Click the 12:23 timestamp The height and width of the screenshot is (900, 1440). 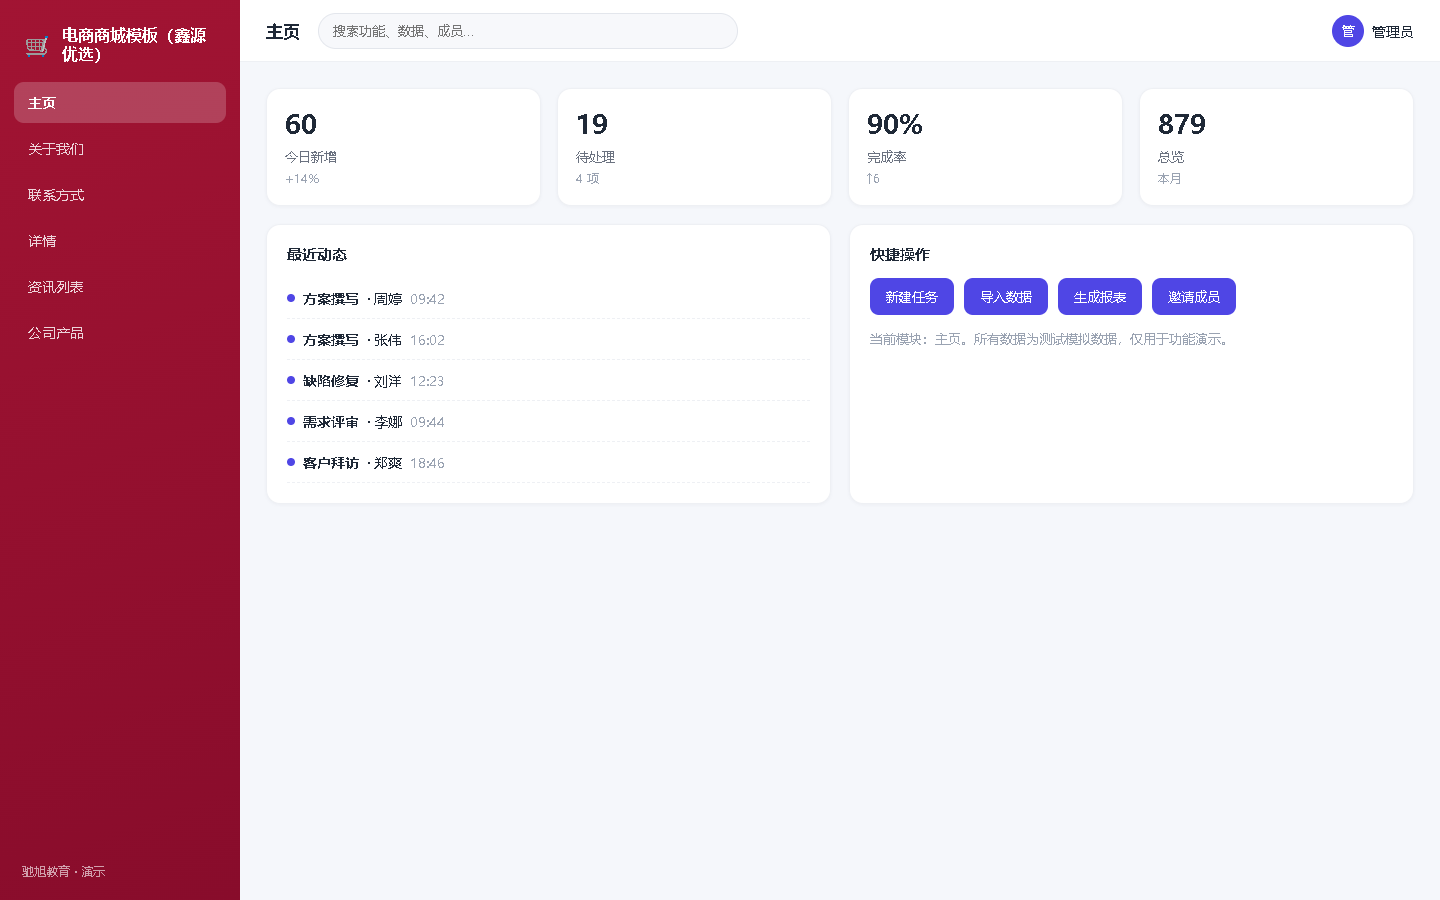(x=427, y=381)
